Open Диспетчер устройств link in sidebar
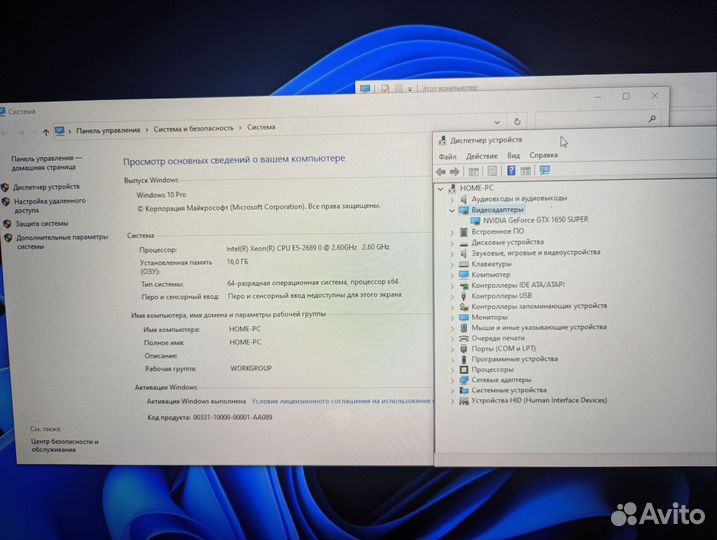 pyautogui.click(x=47, y=186)
